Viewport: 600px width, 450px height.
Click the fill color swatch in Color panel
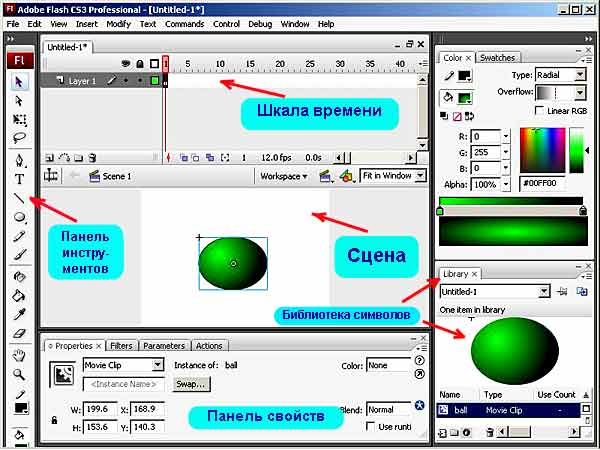pyautogui.click(x=464, y=98)
